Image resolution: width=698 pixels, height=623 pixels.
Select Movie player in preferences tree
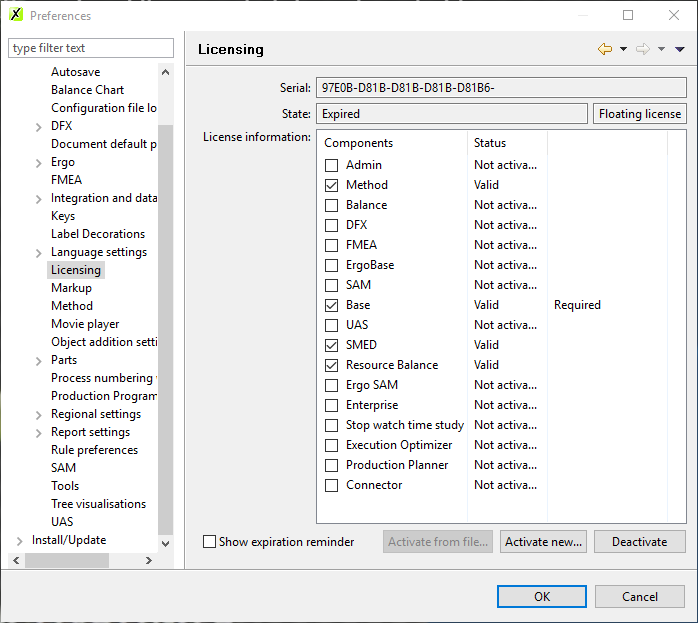click(85, 324)
